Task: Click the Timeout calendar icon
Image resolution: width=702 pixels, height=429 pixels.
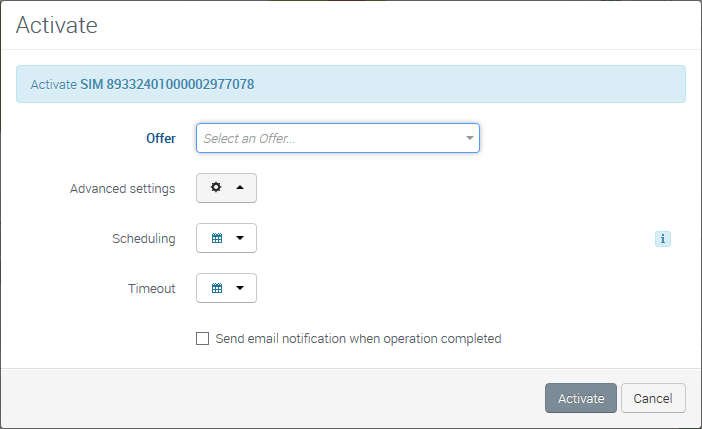Action: pyautogui.click(x=216, y=289)
